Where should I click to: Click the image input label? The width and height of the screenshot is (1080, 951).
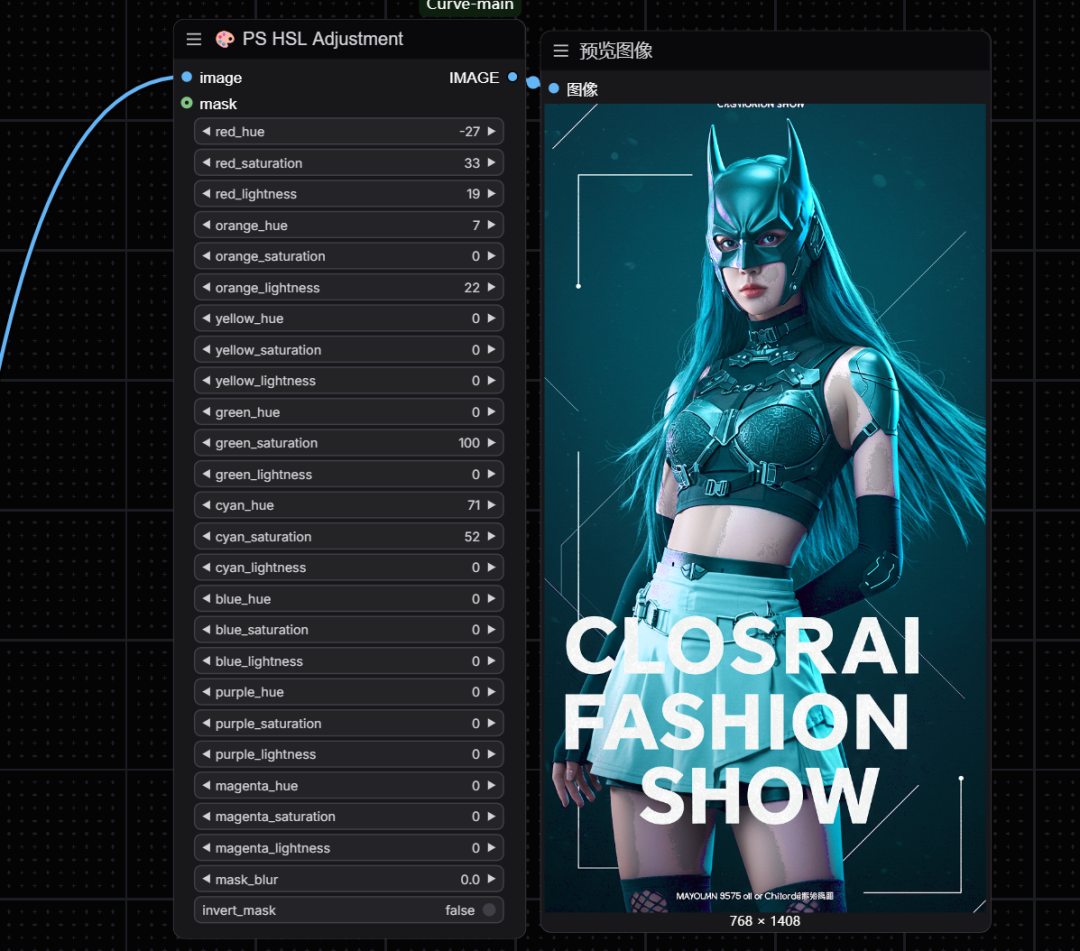pyautogui.click(x=220, y=78)
